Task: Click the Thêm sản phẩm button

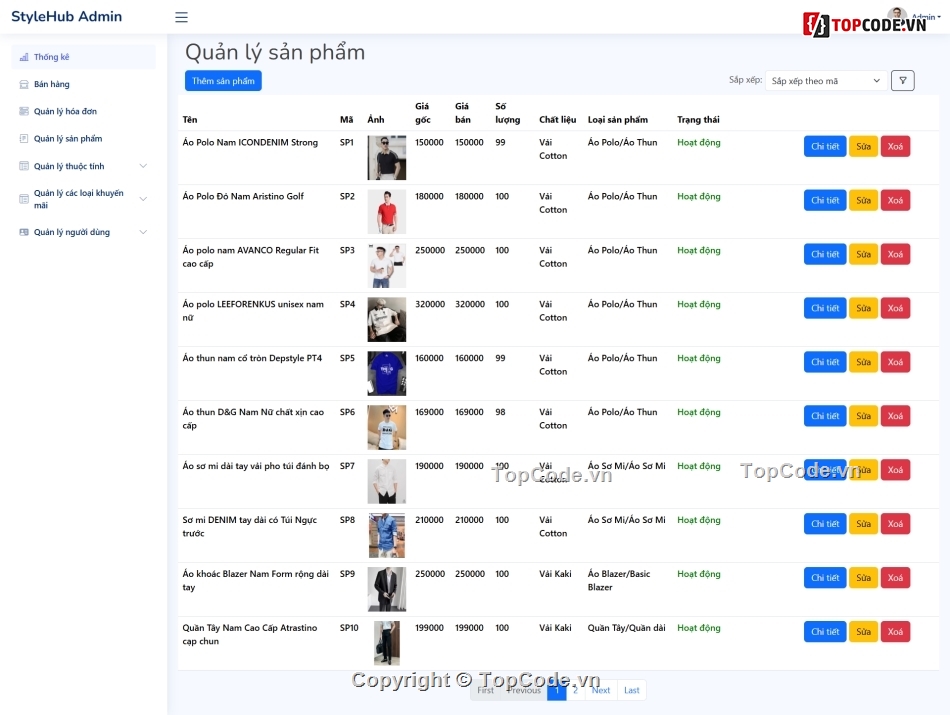Action: pos(223,80)
